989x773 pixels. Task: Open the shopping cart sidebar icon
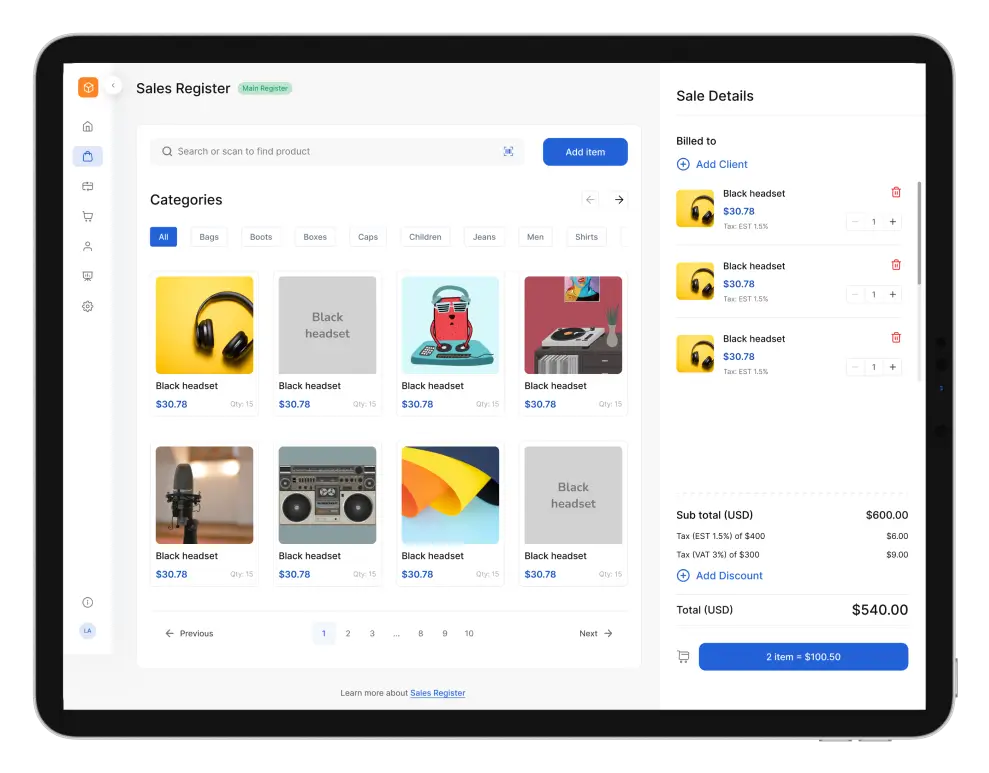pyautogui.click(x=88, y=216)
